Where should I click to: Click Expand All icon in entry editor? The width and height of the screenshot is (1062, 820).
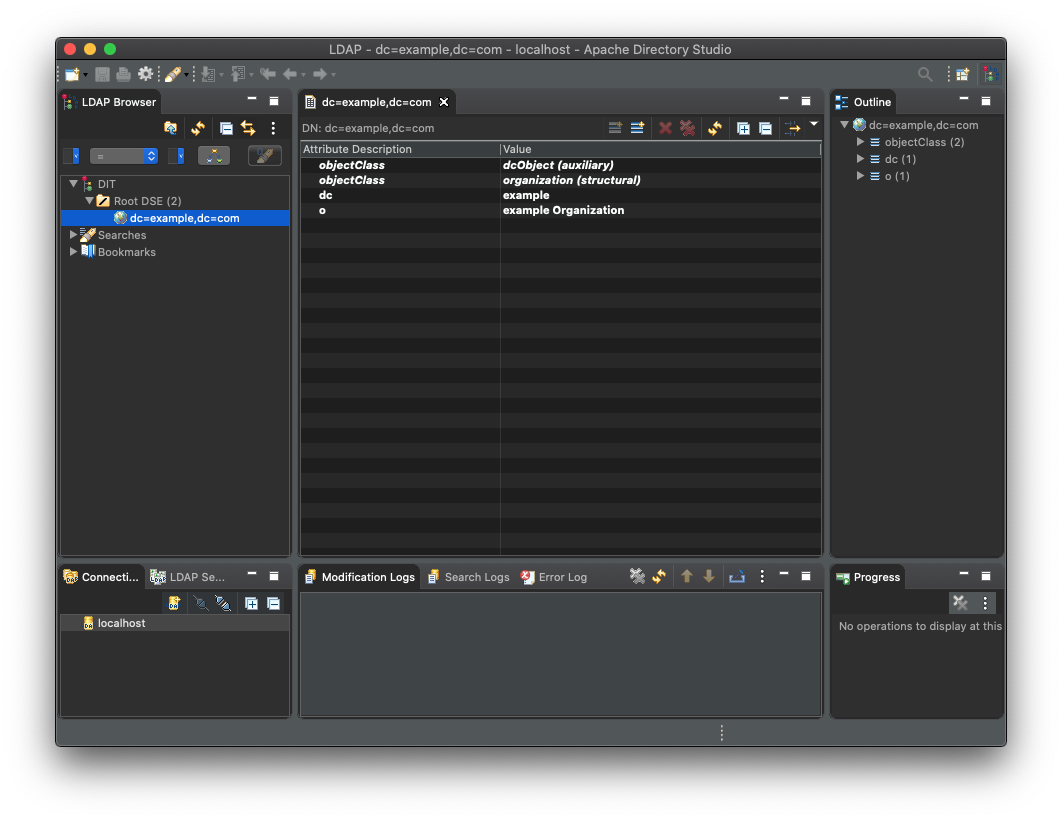pos(743,129)
